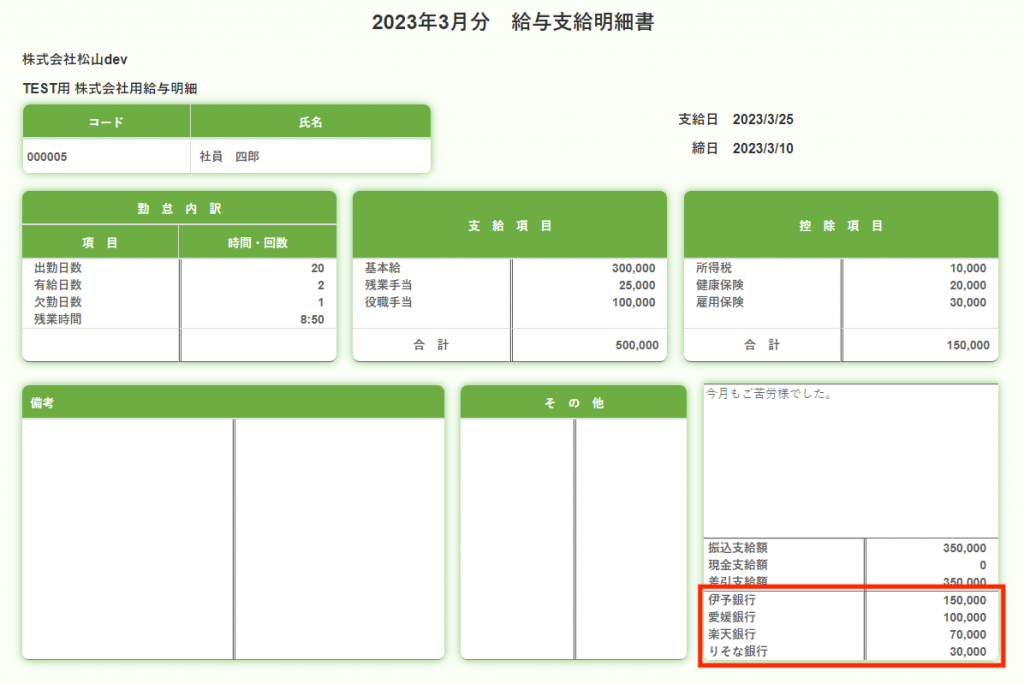Select employee code 000005
1024x684 pixels.
click(47, 157)
